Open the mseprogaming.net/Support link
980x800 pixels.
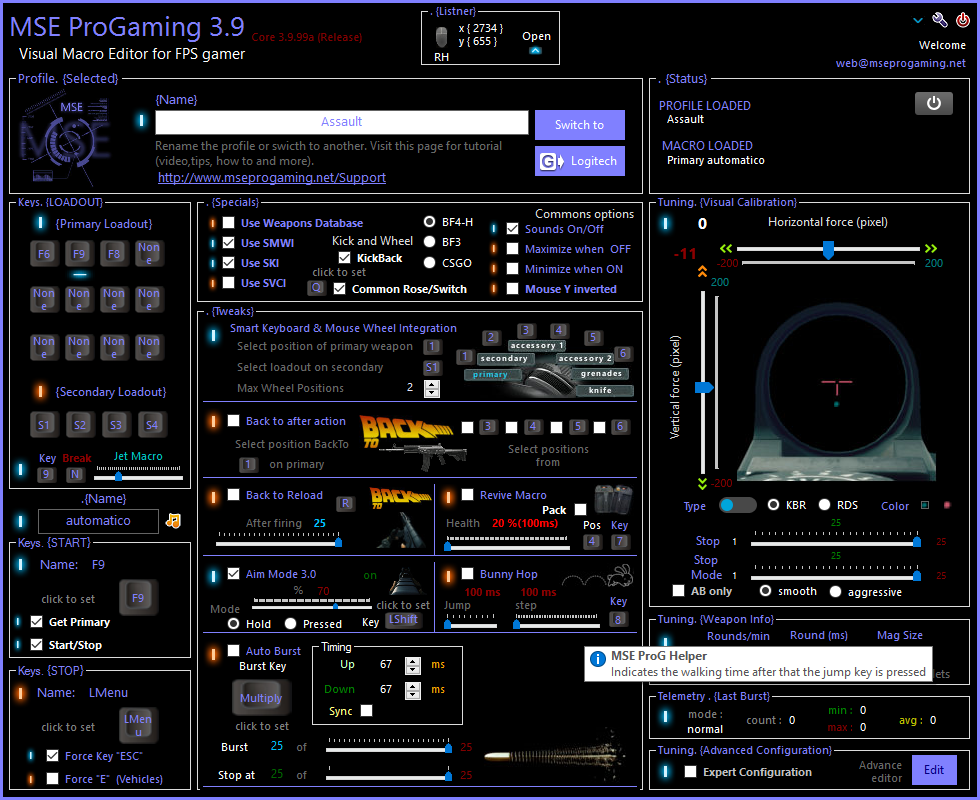pyautogui.click(x=272, y=178)
